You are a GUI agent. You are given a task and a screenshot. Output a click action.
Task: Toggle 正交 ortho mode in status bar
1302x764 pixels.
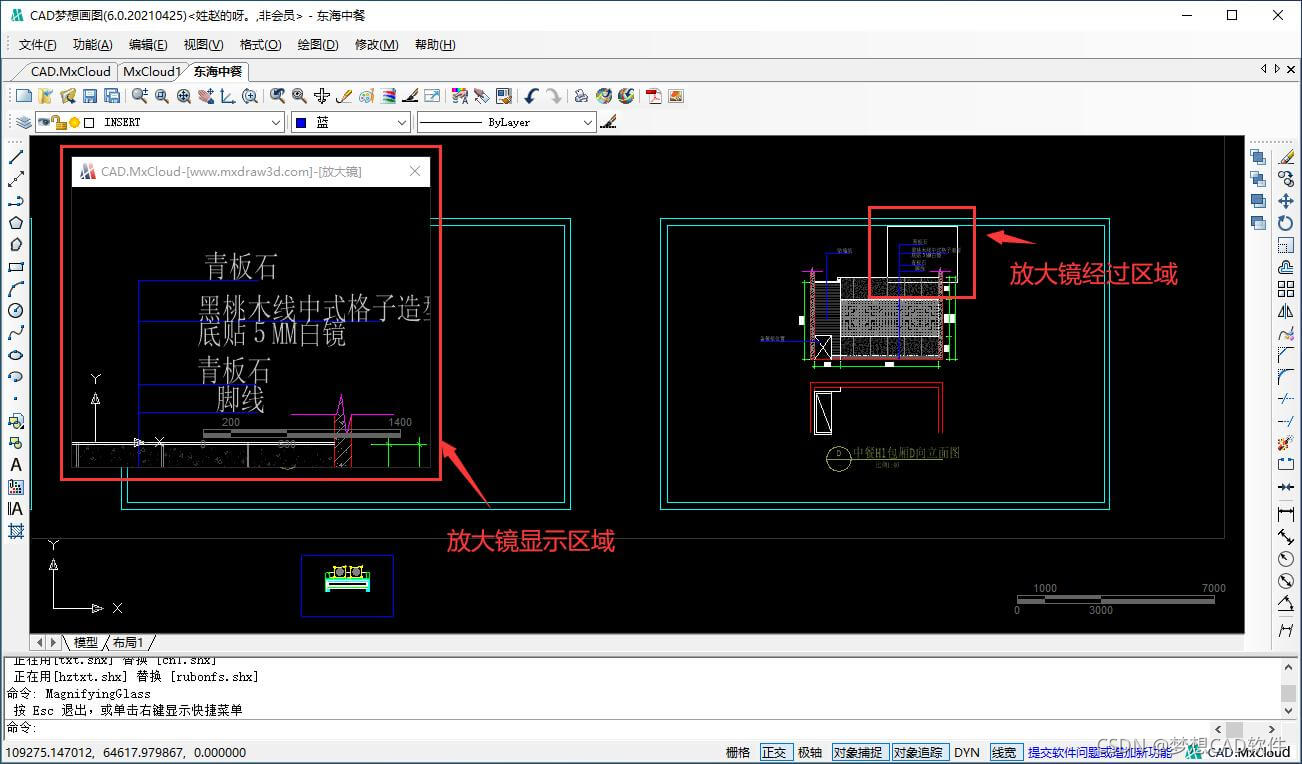click(x=775, y=752)
